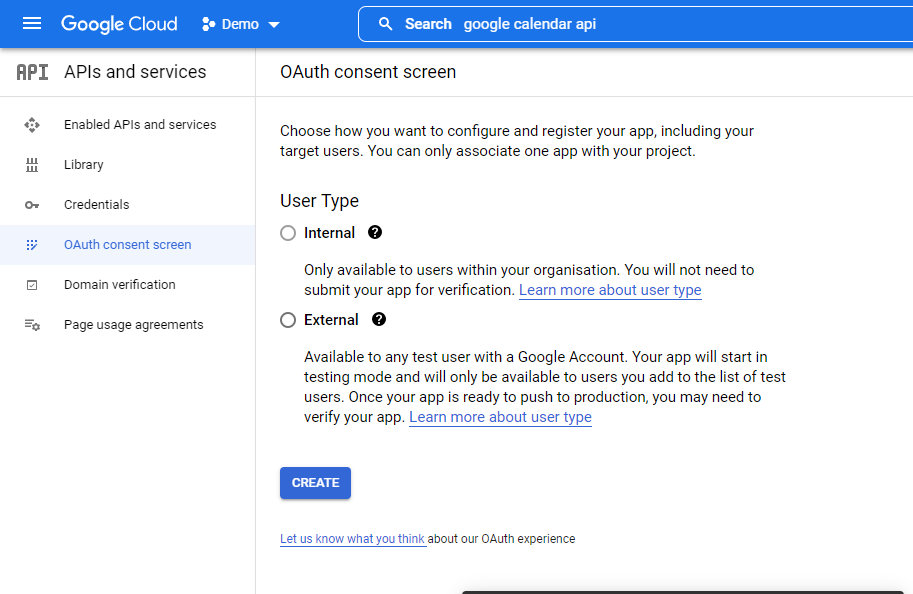Click the OAuth consent screen page title
The image size is (913, 594).
(368, 72)
